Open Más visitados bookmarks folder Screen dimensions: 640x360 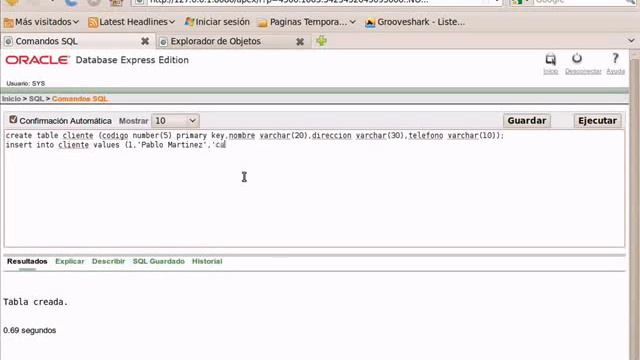tap(41, 22)
